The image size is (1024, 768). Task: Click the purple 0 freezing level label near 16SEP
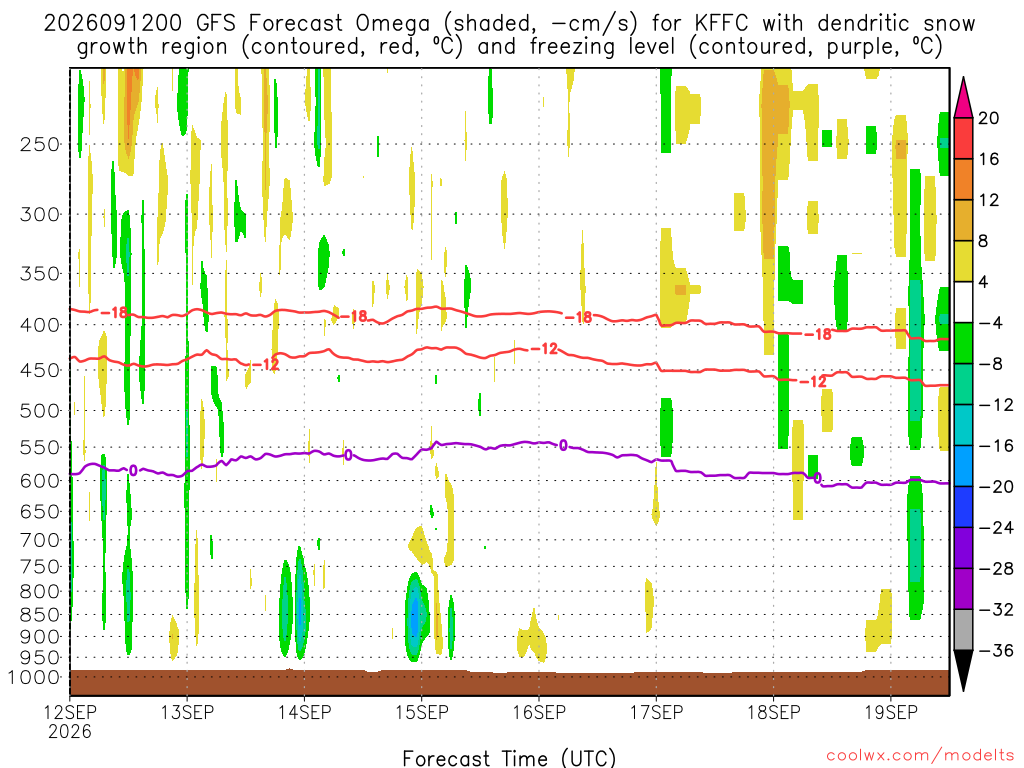(x=563, y=446)
